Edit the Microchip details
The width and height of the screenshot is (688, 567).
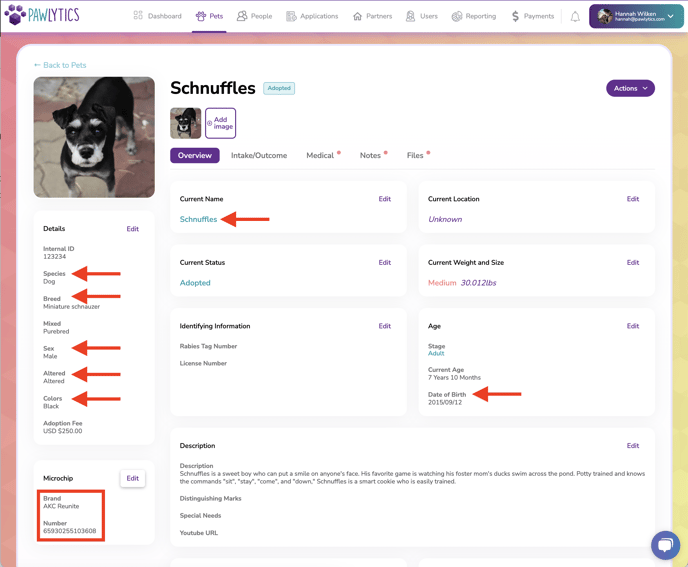[132, 478]
